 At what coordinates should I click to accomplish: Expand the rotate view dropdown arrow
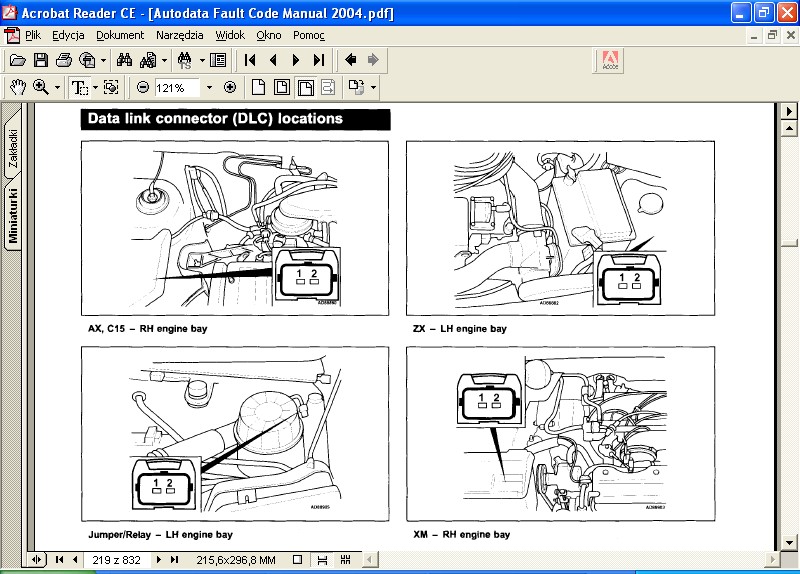coord(373,87)
